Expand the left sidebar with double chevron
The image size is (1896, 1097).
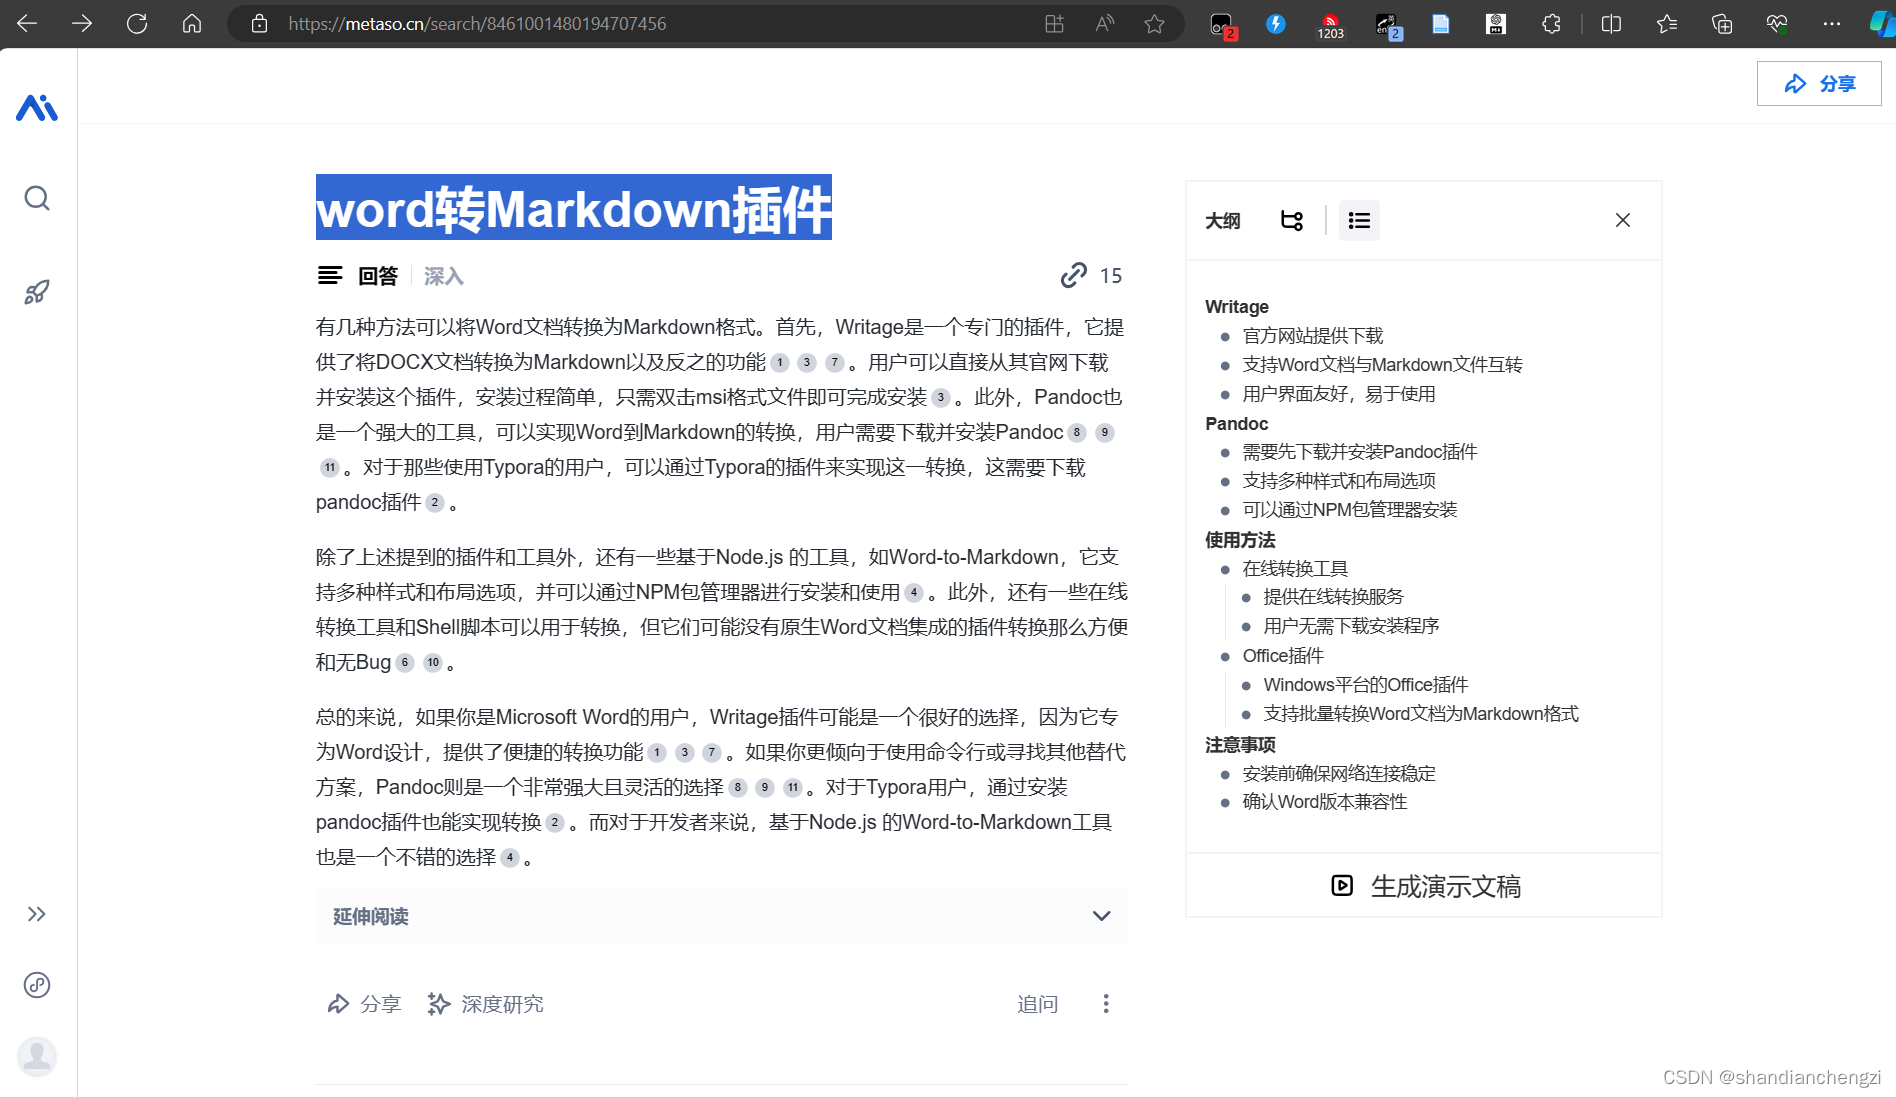pos(37,914)
